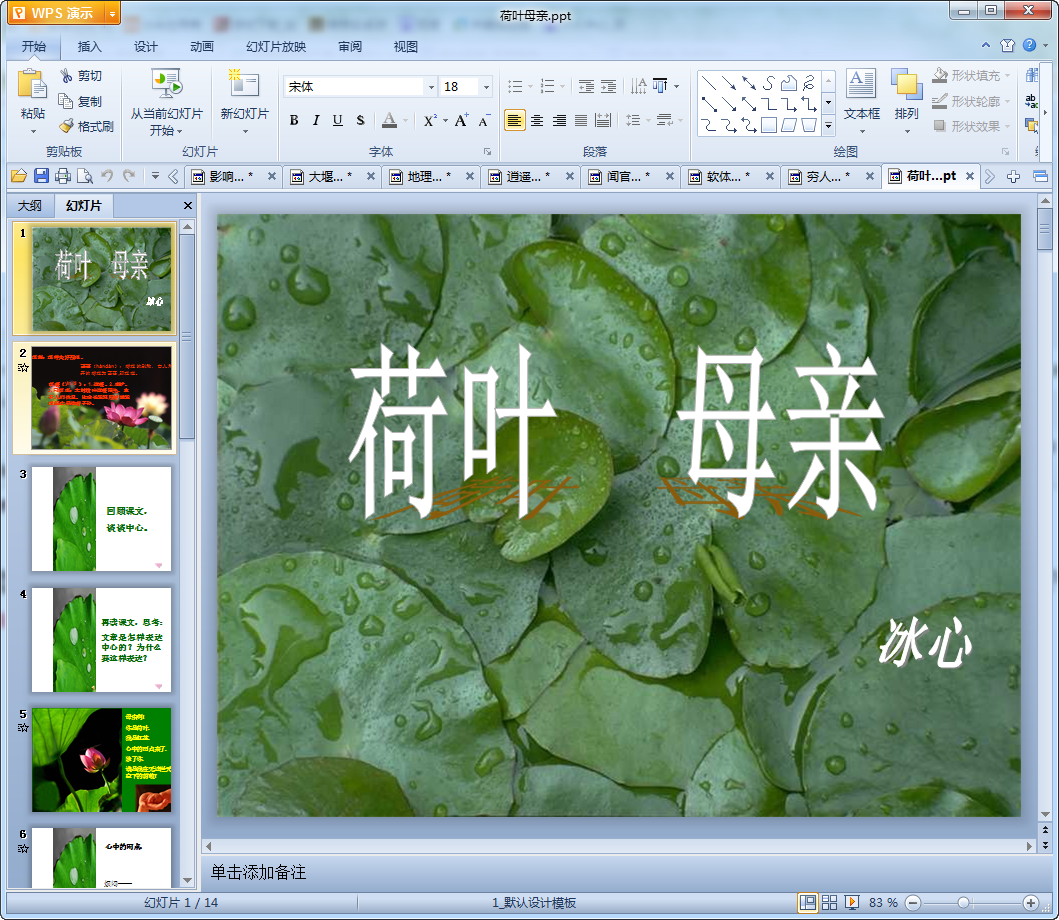Open the Shape Effects dropdown
The height and width of the screenshot is (920, 1059).
click(x=1008, y=126)
